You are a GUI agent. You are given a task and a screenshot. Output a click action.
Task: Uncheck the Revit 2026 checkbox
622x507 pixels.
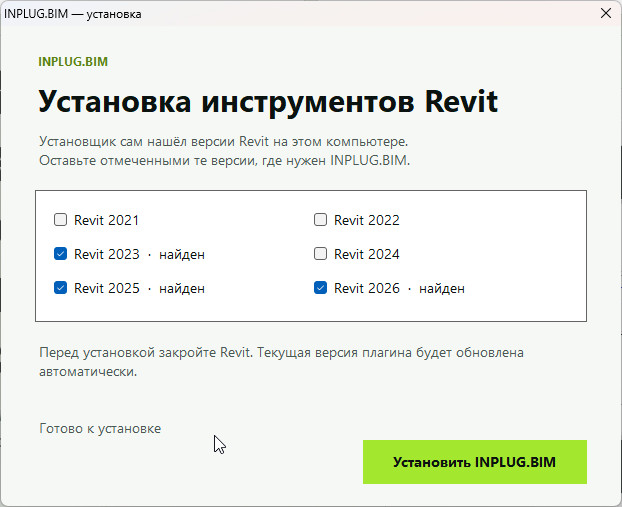(321, 288)
